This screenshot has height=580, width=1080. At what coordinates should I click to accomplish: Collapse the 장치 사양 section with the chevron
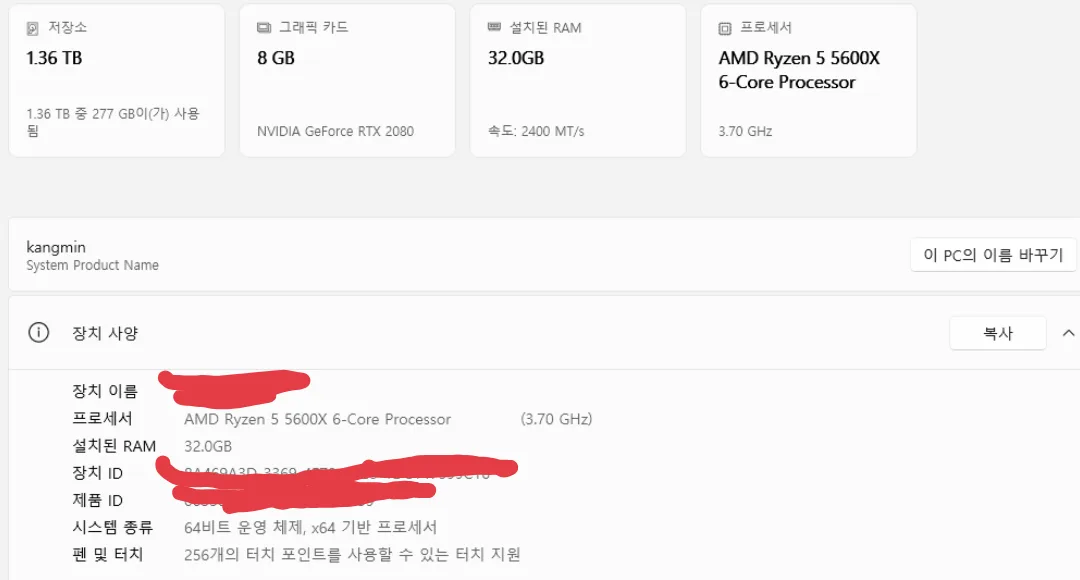click(1068, 333)
